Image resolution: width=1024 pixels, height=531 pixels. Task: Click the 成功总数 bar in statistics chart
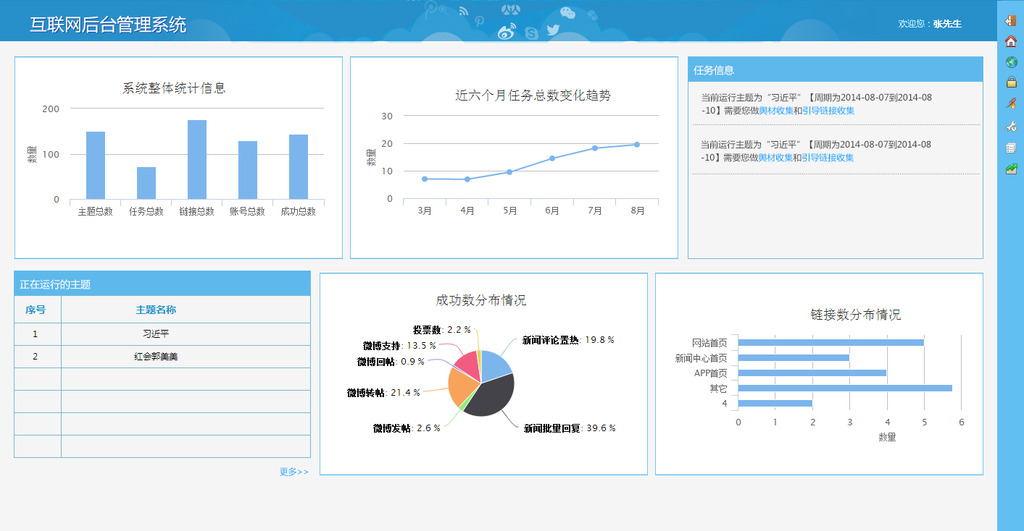click(298, 167)
